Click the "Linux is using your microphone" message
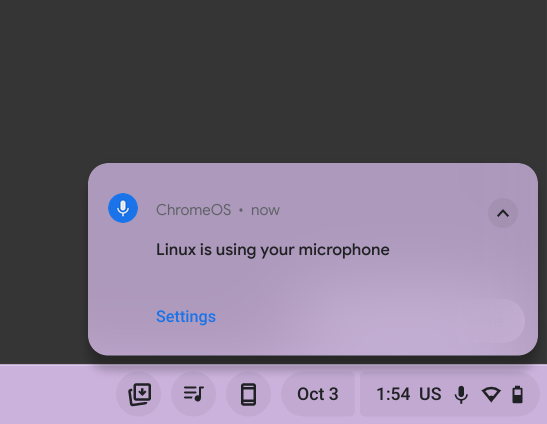This screenshot has width=547, height=424. [x=272, y=250]
